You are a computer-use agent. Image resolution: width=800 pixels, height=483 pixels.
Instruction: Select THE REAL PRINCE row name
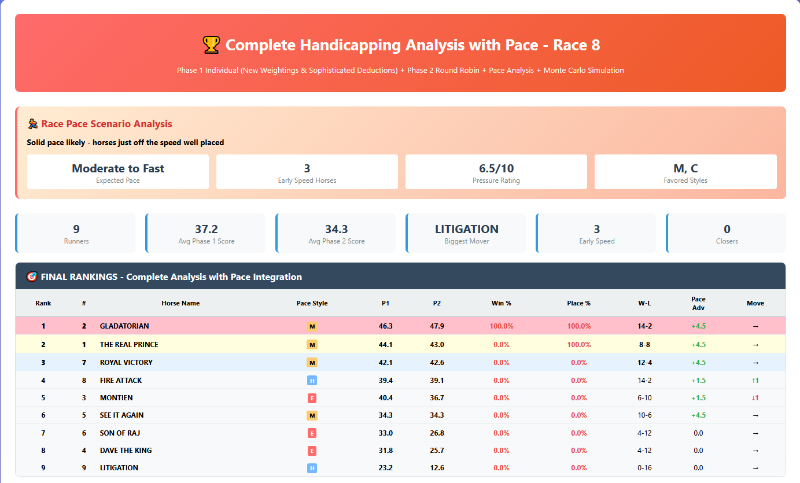129,344
